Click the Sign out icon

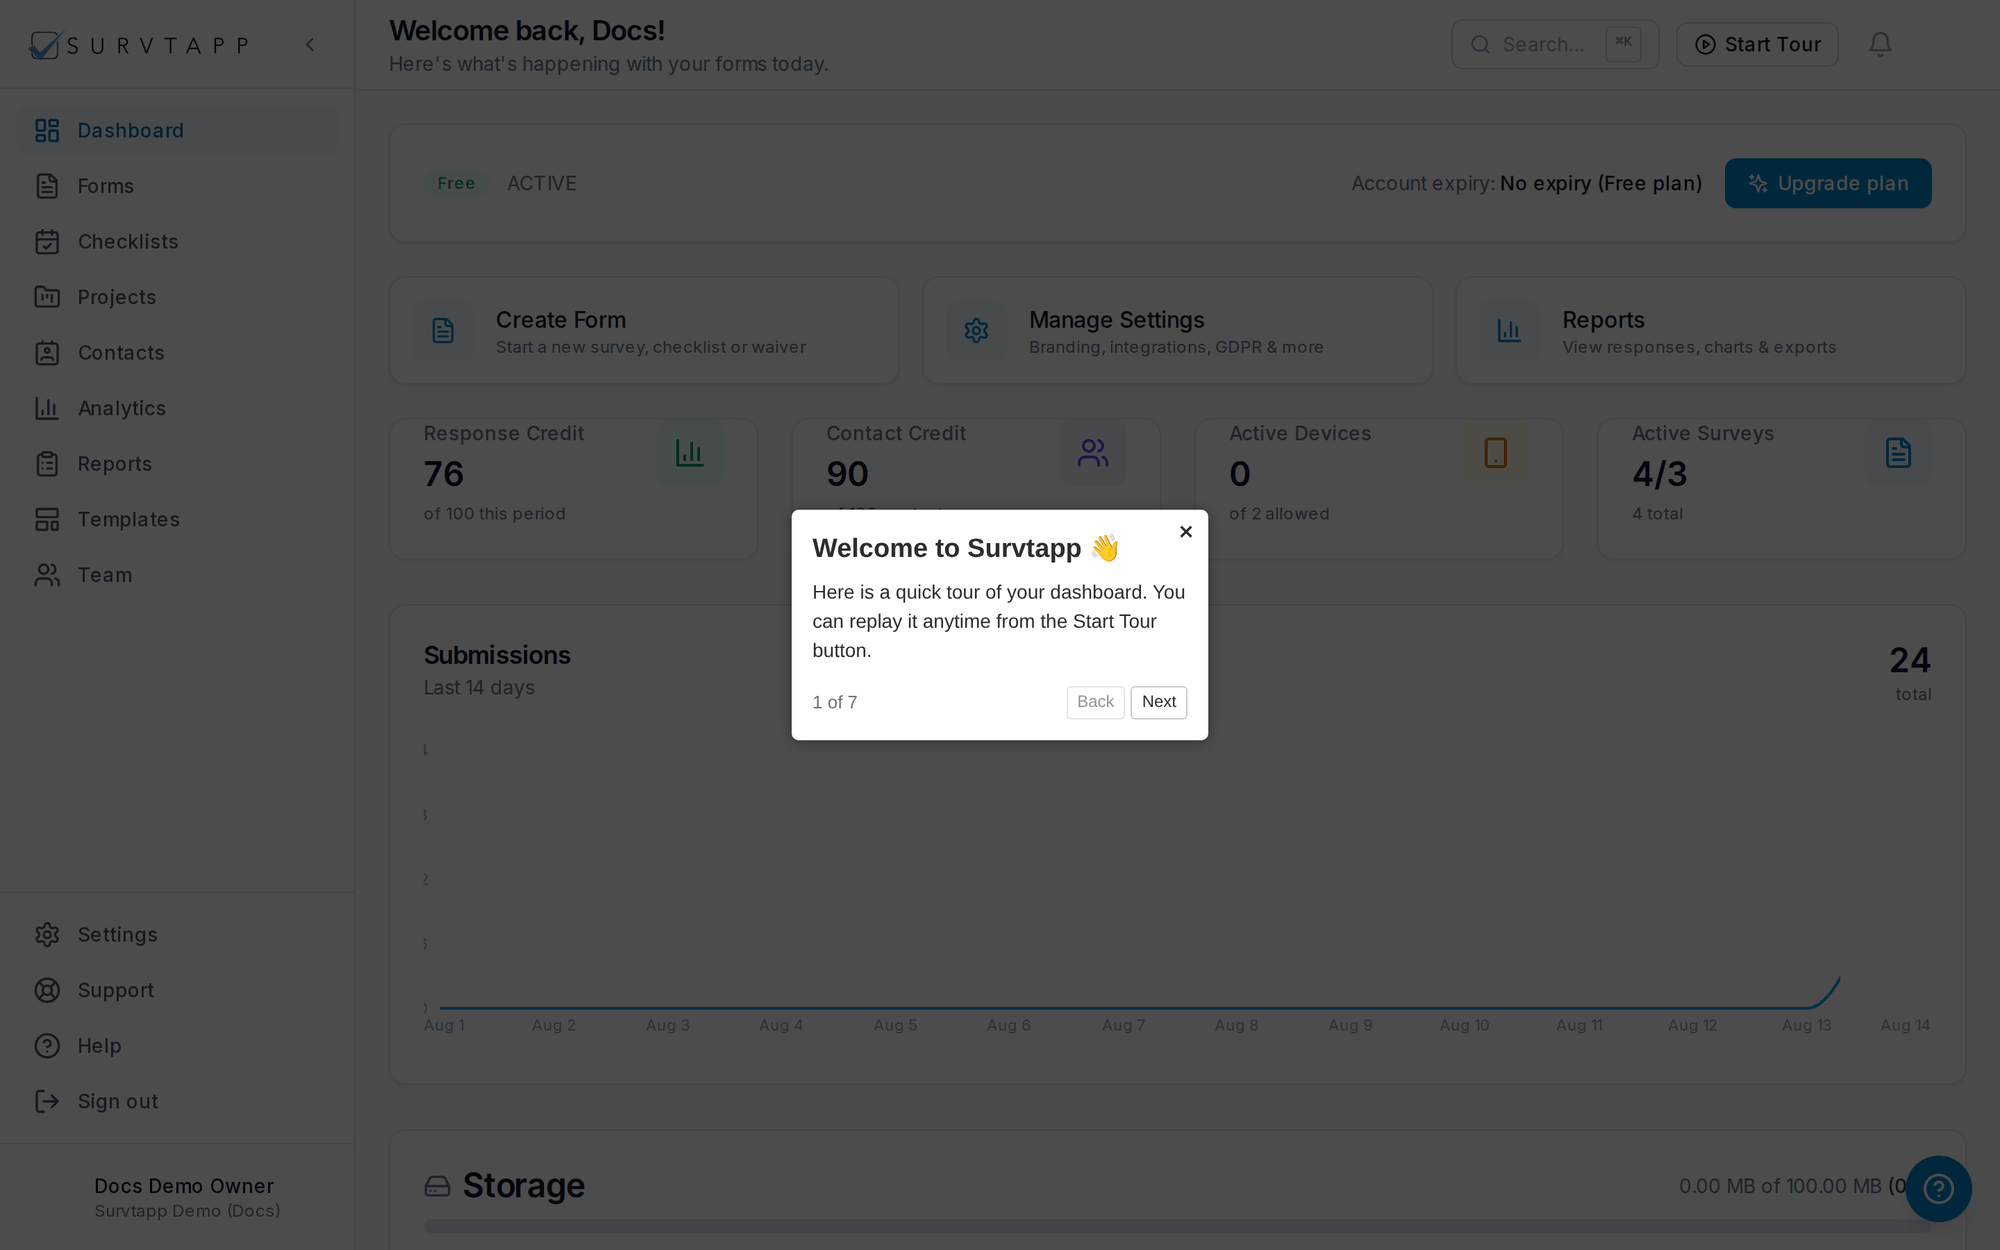pyautogui.click(x=47, y=1101)
